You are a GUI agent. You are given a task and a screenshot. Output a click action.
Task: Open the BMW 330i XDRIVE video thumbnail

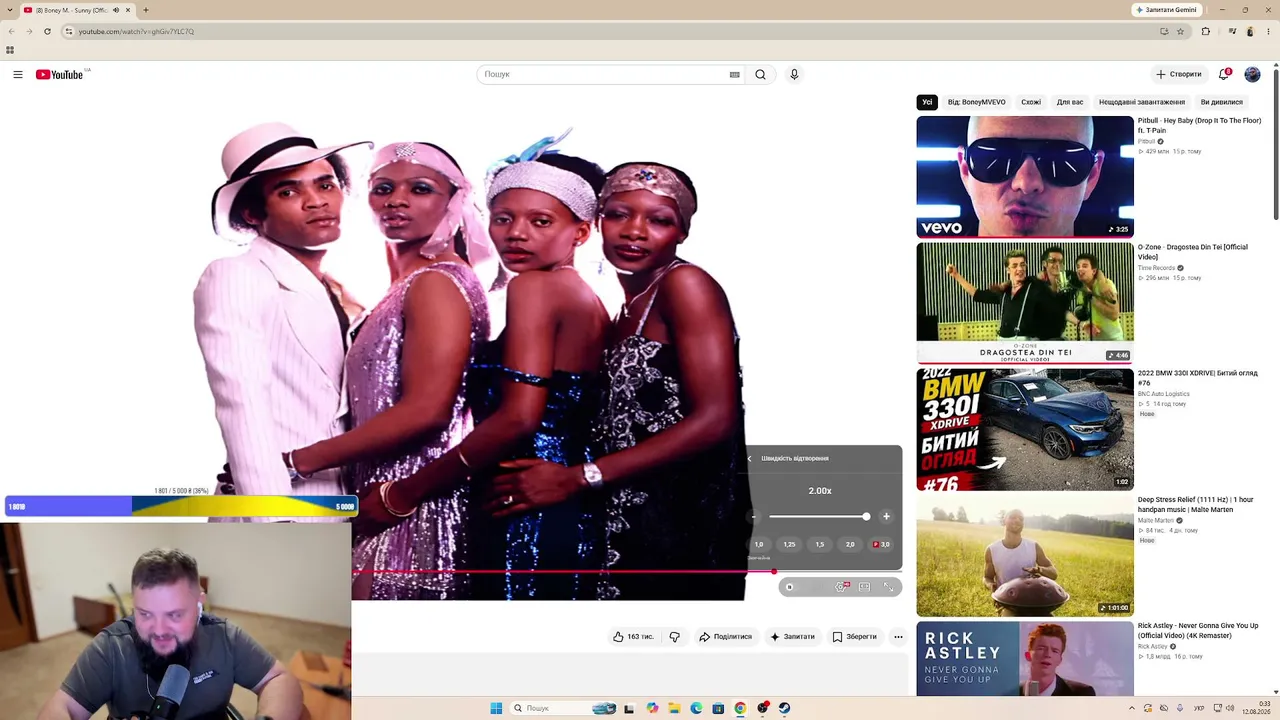tap(1025, 429)
